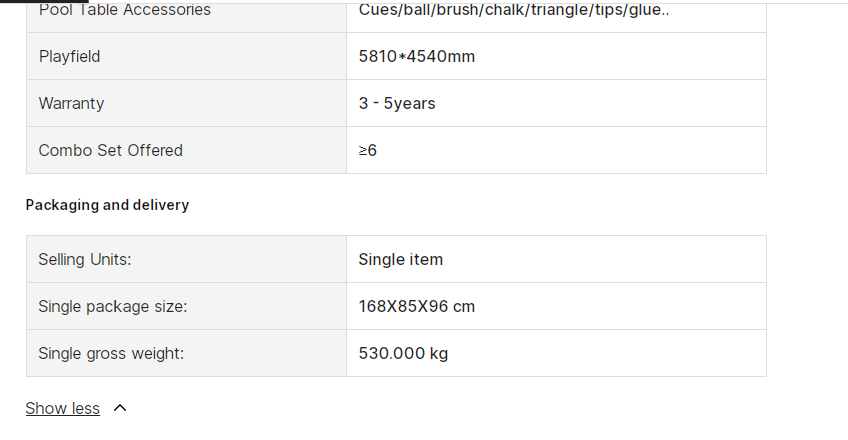Click the 5810*4540mm playfield value
The height and width of the screenshot is (440, 848).
pos(416,56)
